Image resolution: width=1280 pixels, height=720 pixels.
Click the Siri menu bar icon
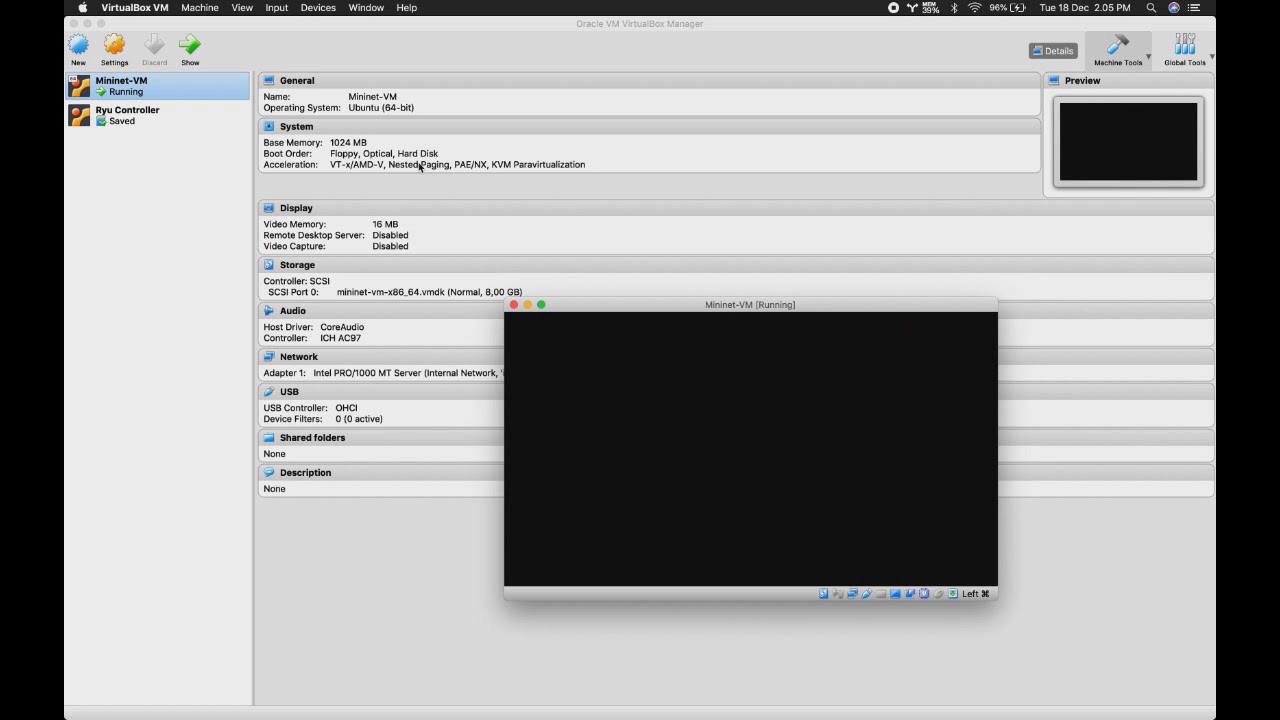pyautogui.click(x=1174, y=7)
